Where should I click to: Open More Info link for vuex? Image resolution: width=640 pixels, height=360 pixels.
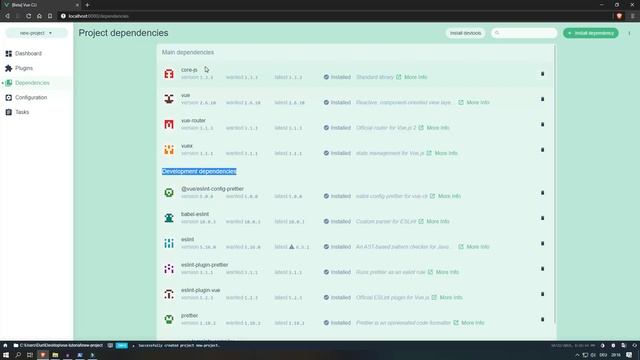click(x=442, y=153)
